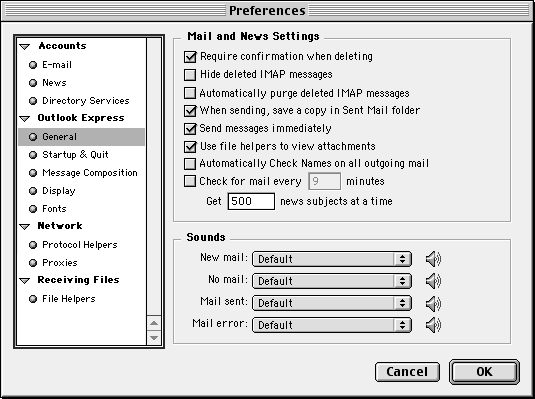Uncheck Require confirmation when deleting
Viewport: 535px width, 399px height.
(190, 57)
